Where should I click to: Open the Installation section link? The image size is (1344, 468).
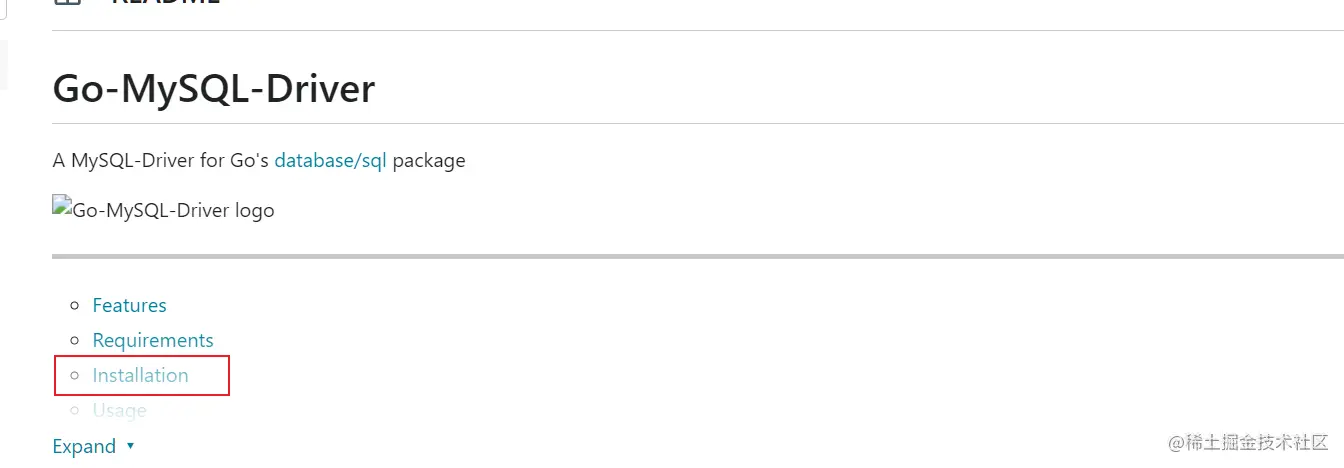140,375
